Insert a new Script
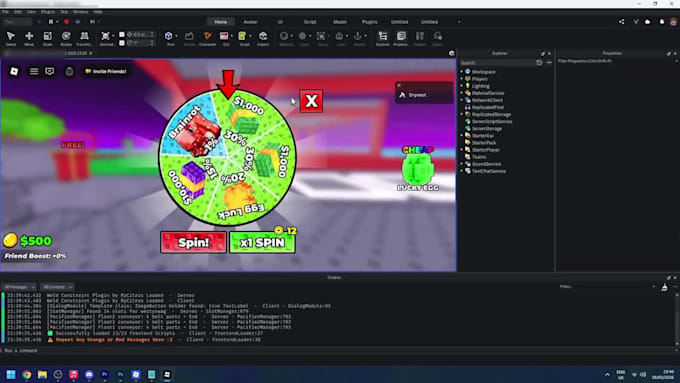680x383 pixels. 242,36
